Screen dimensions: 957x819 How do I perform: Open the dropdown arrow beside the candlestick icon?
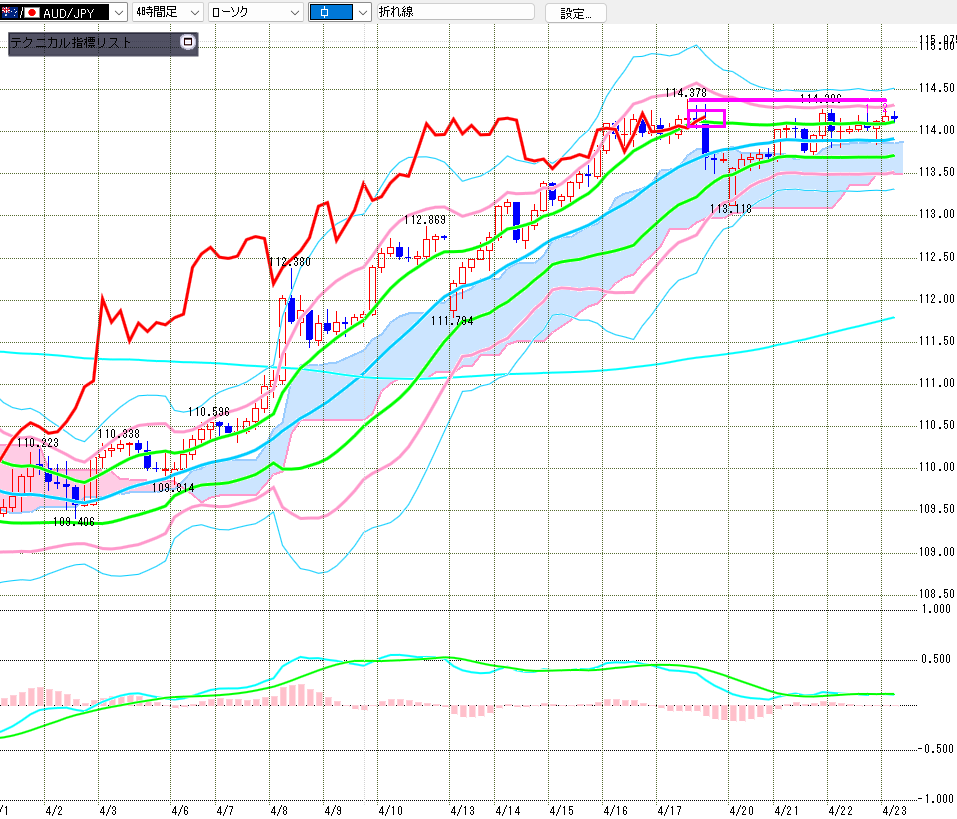point(361,13)
